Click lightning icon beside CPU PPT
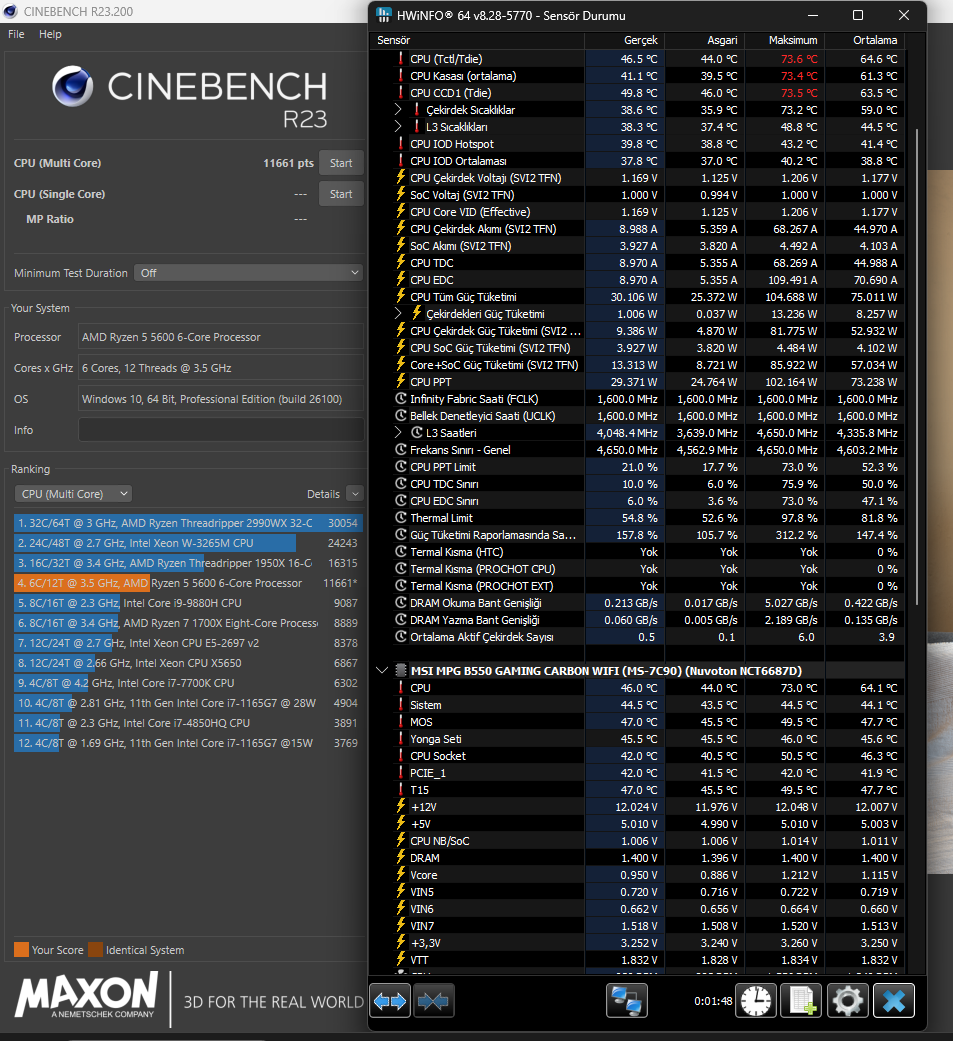Image resolution: width=953 pixels, height=1041 pixels. tap(400, 382)
